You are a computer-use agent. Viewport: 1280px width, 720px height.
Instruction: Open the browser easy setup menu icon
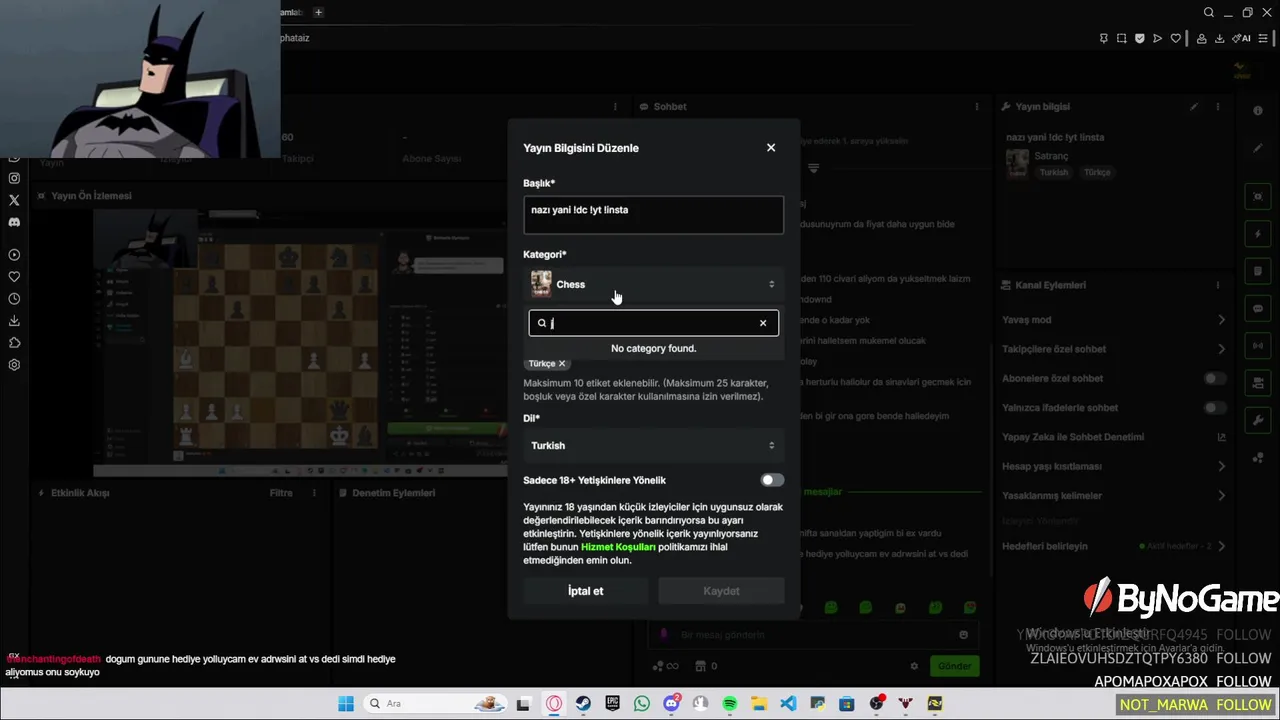pos(1265,38)
